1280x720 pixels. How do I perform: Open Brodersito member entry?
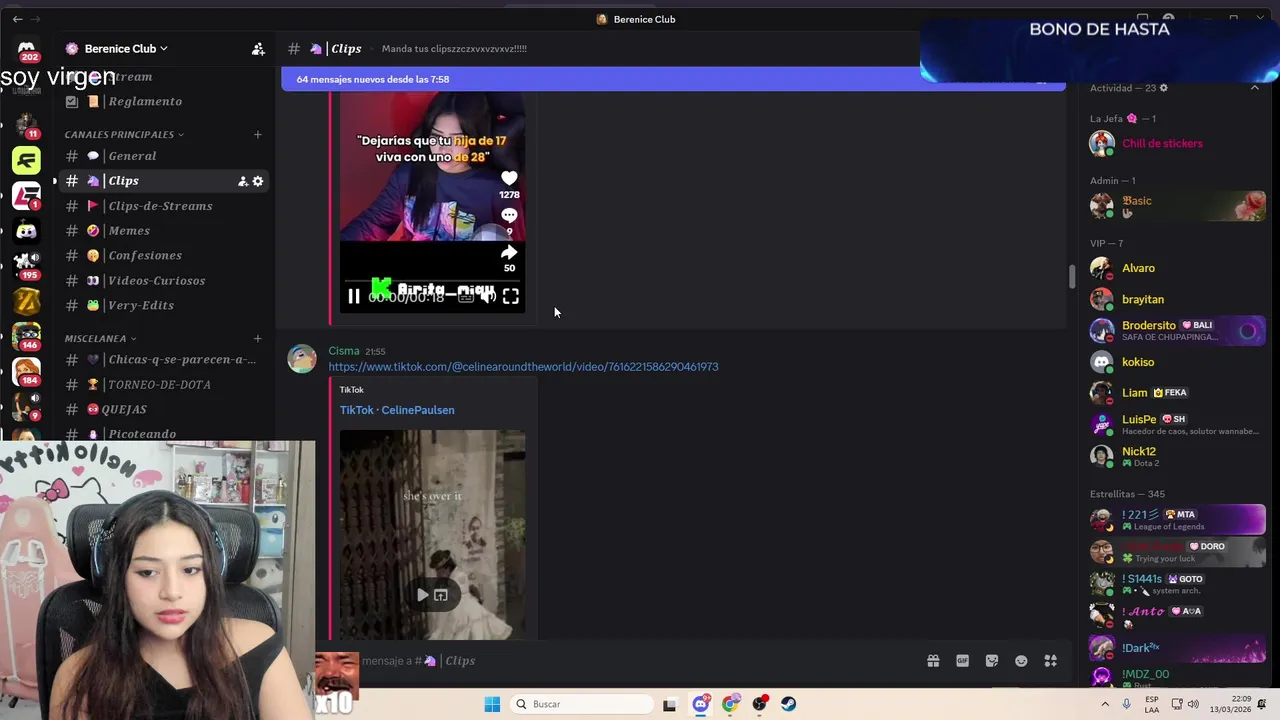[1175, 330]
